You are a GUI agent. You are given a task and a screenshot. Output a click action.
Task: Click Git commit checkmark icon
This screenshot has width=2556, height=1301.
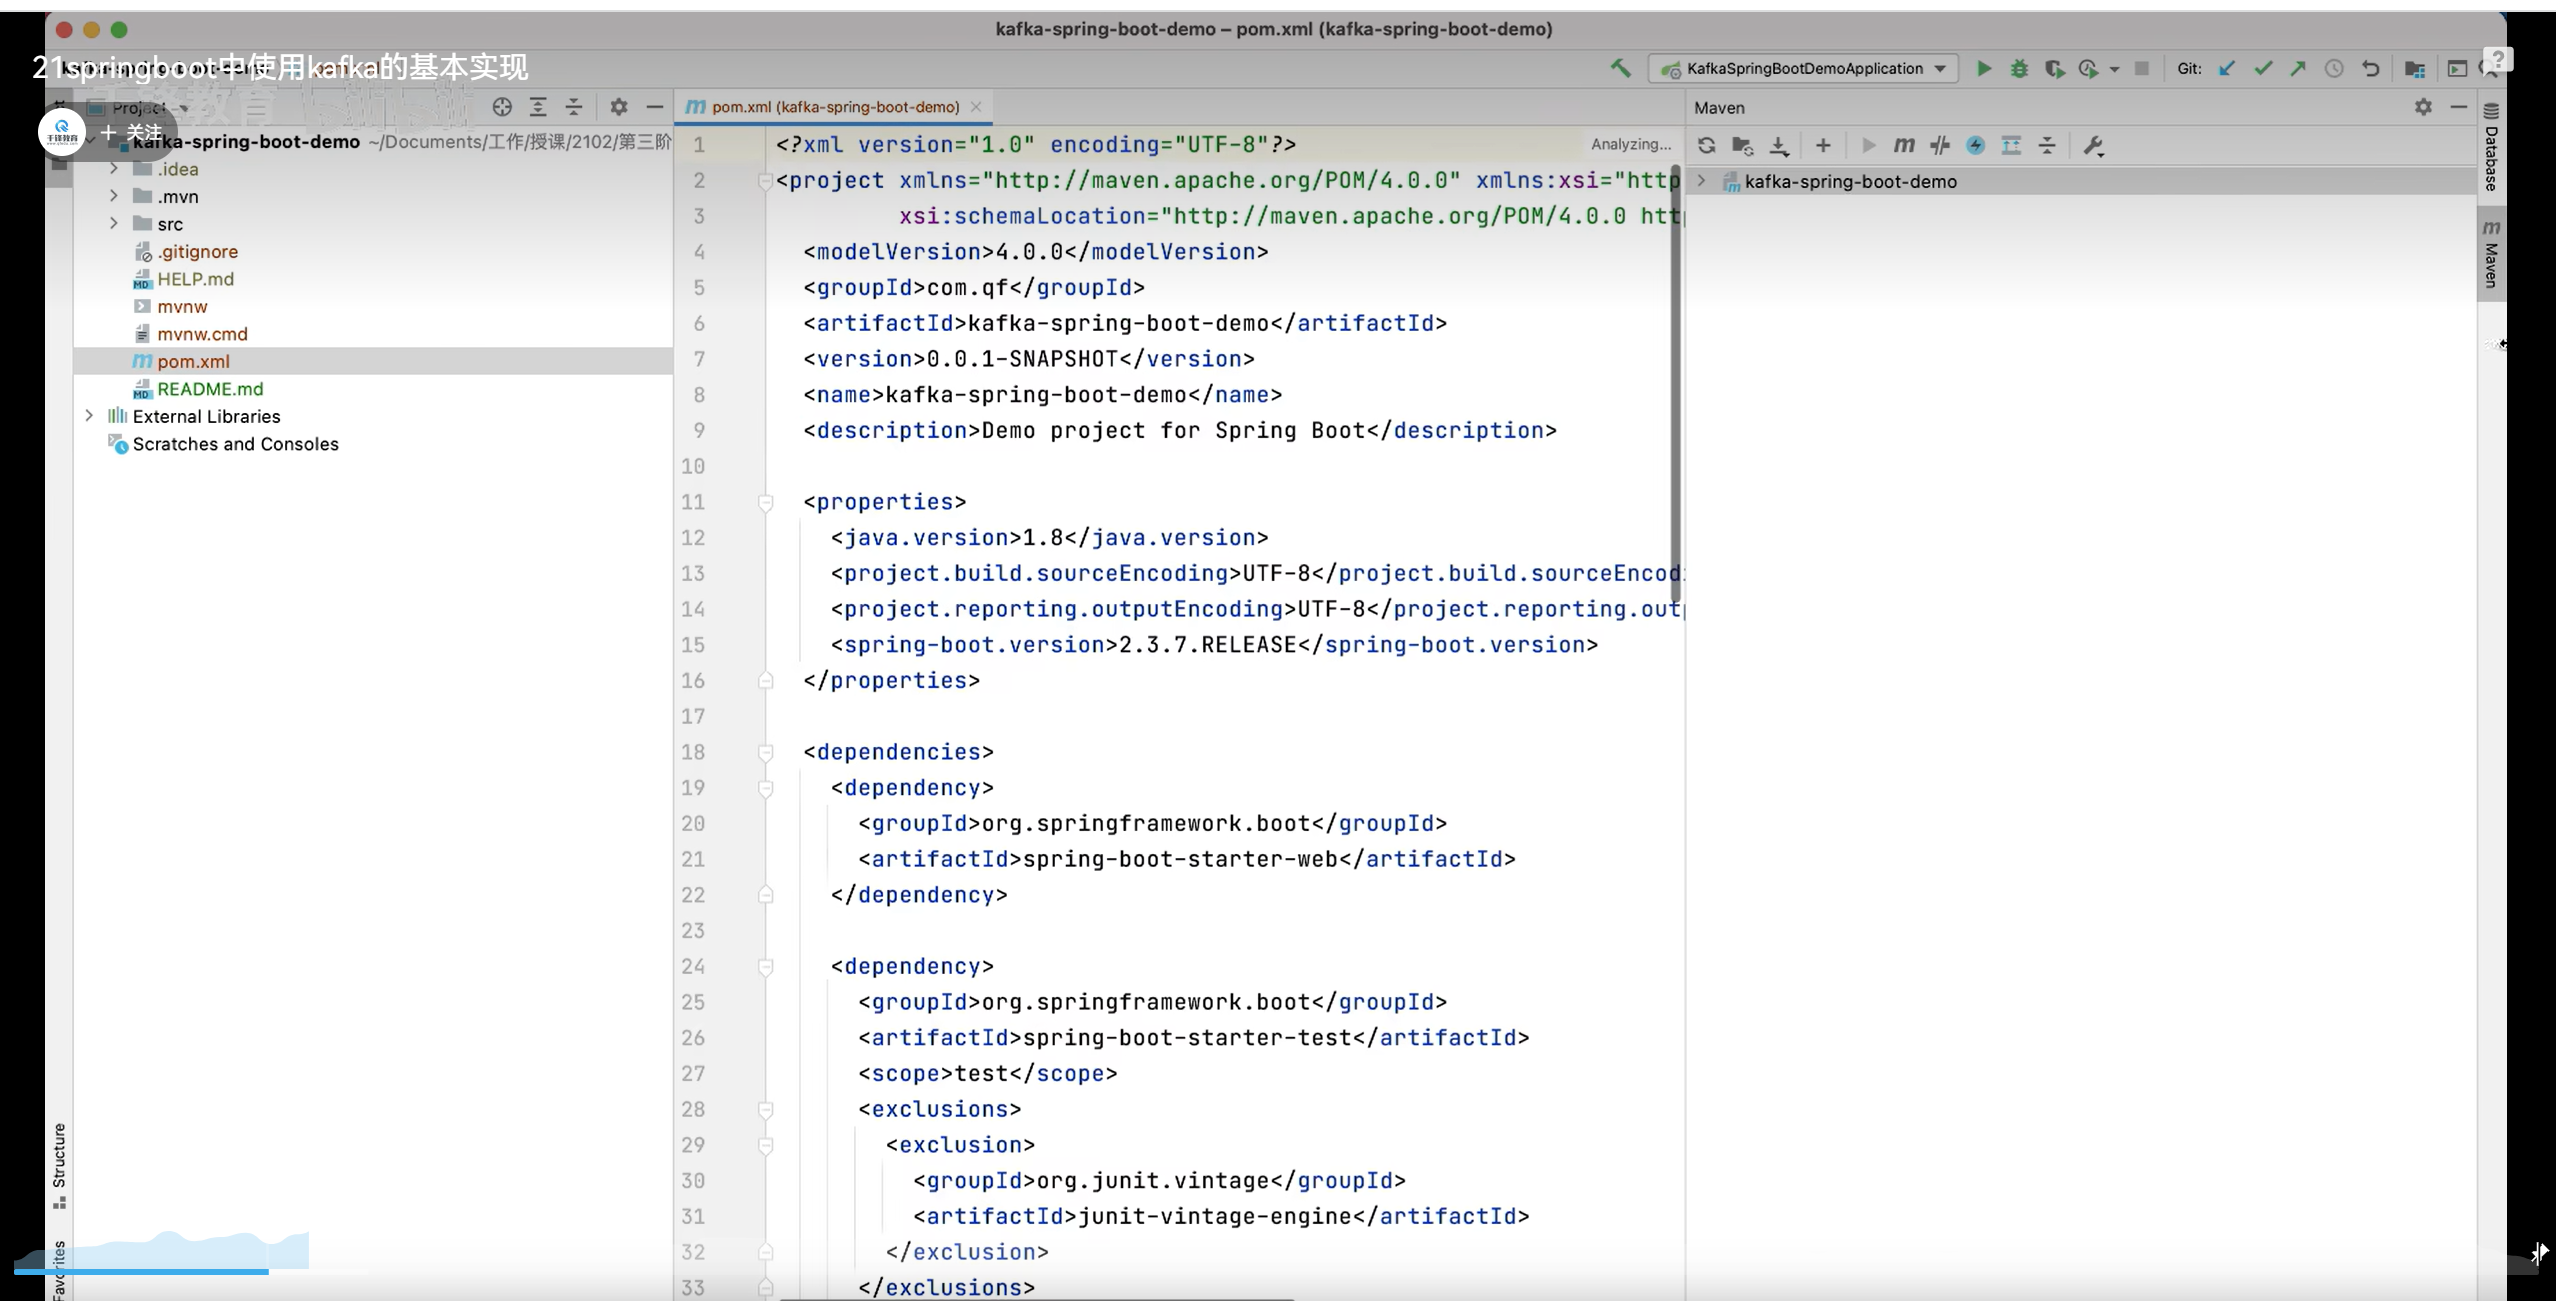pyautogui.click(x=2263, y=68)
